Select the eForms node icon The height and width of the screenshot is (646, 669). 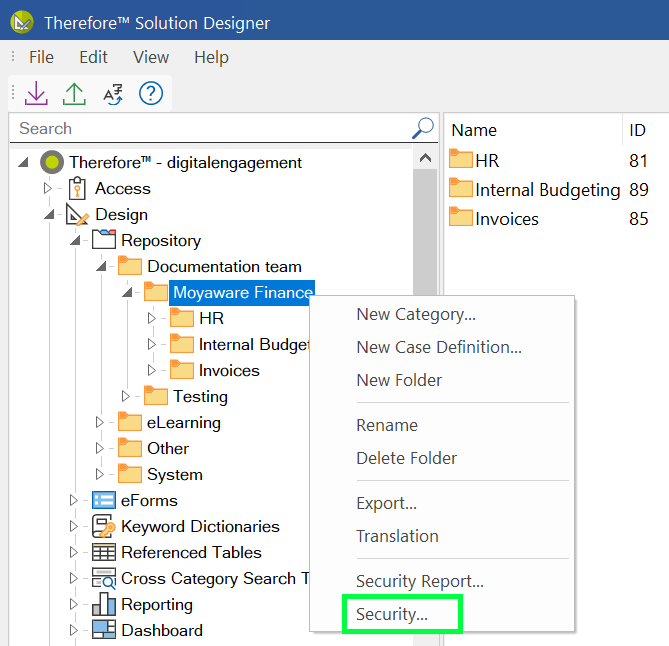(103, 501)
